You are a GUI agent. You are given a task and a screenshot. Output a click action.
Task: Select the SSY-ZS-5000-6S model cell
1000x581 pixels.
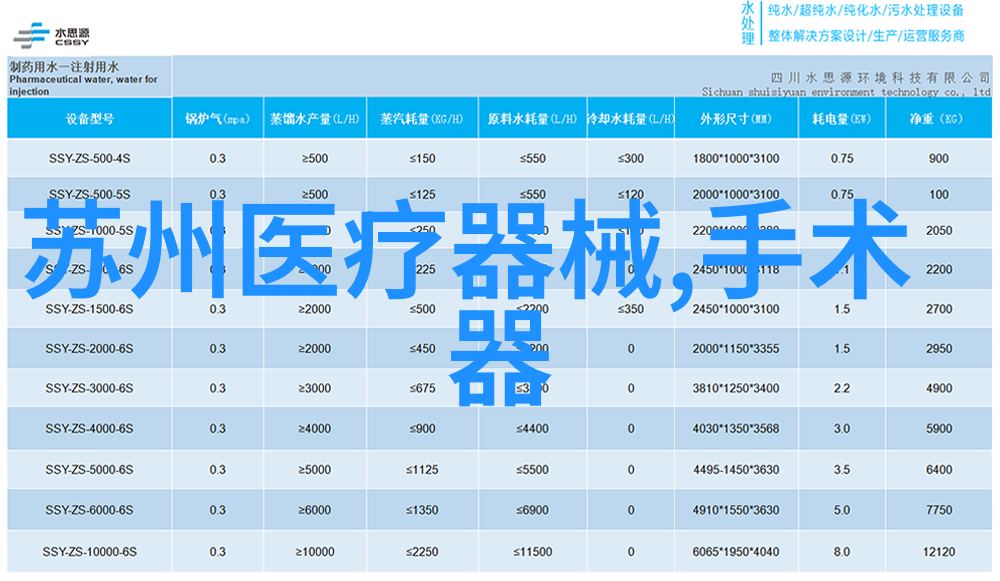point(89,470)
